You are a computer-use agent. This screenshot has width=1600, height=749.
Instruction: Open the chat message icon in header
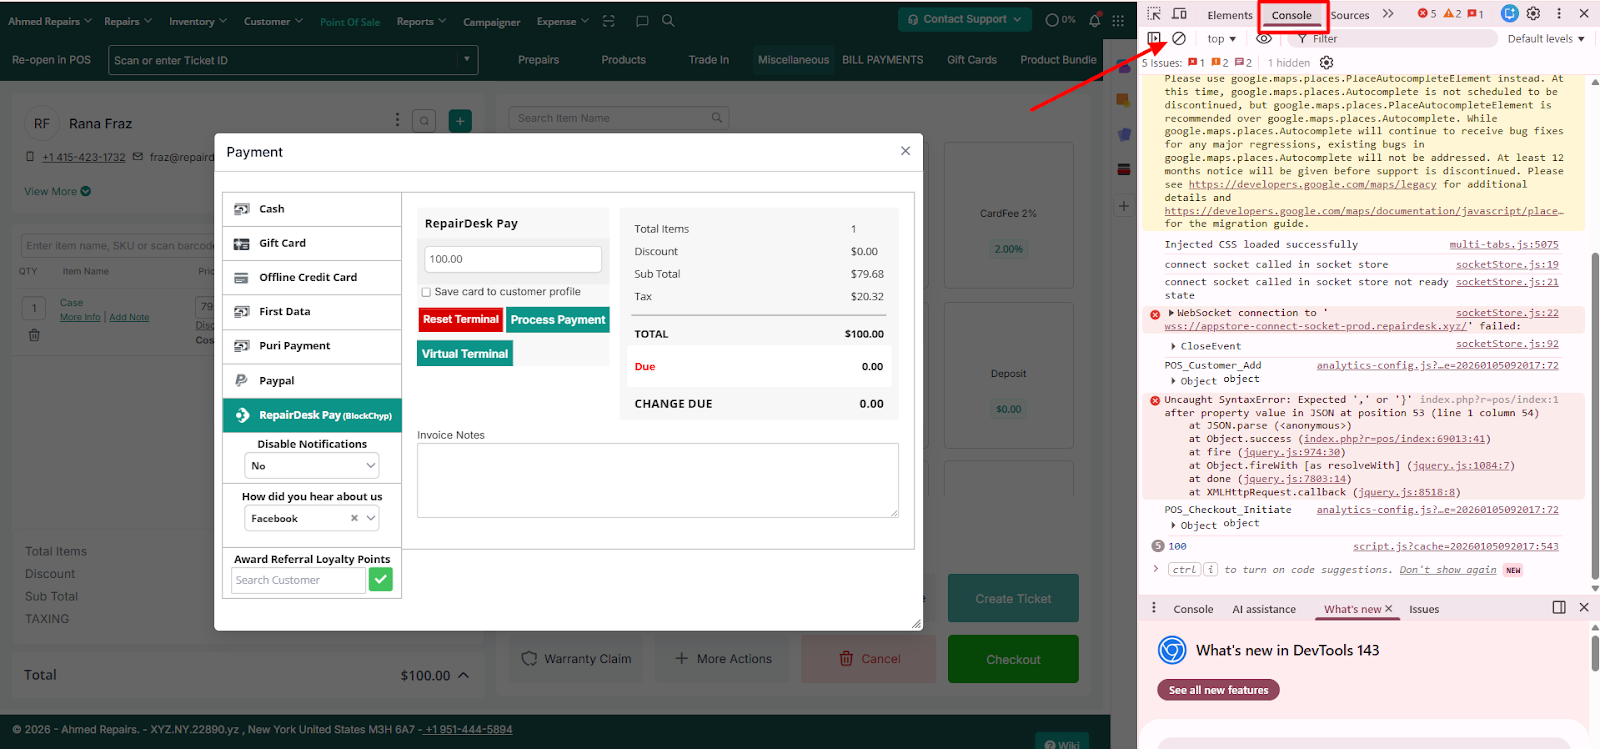coord(642,20)
